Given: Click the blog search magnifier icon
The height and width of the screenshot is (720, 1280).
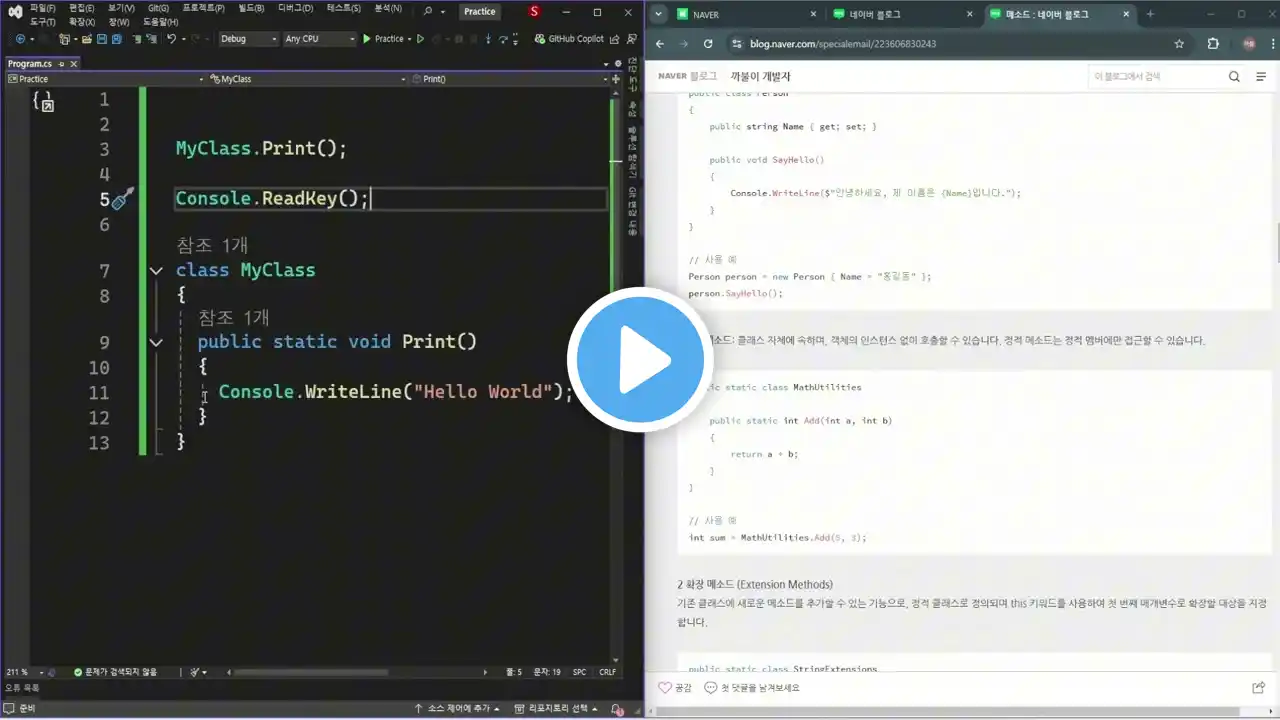Looking at the screenshot, I should coord(1234,76).
